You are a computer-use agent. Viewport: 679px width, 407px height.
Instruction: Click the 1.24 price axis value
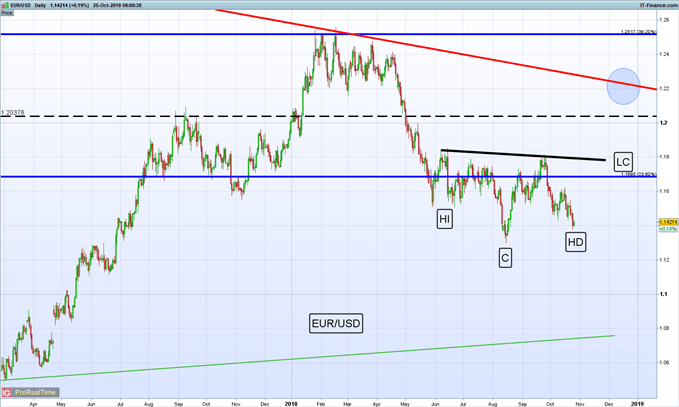(x=664, y=54)
